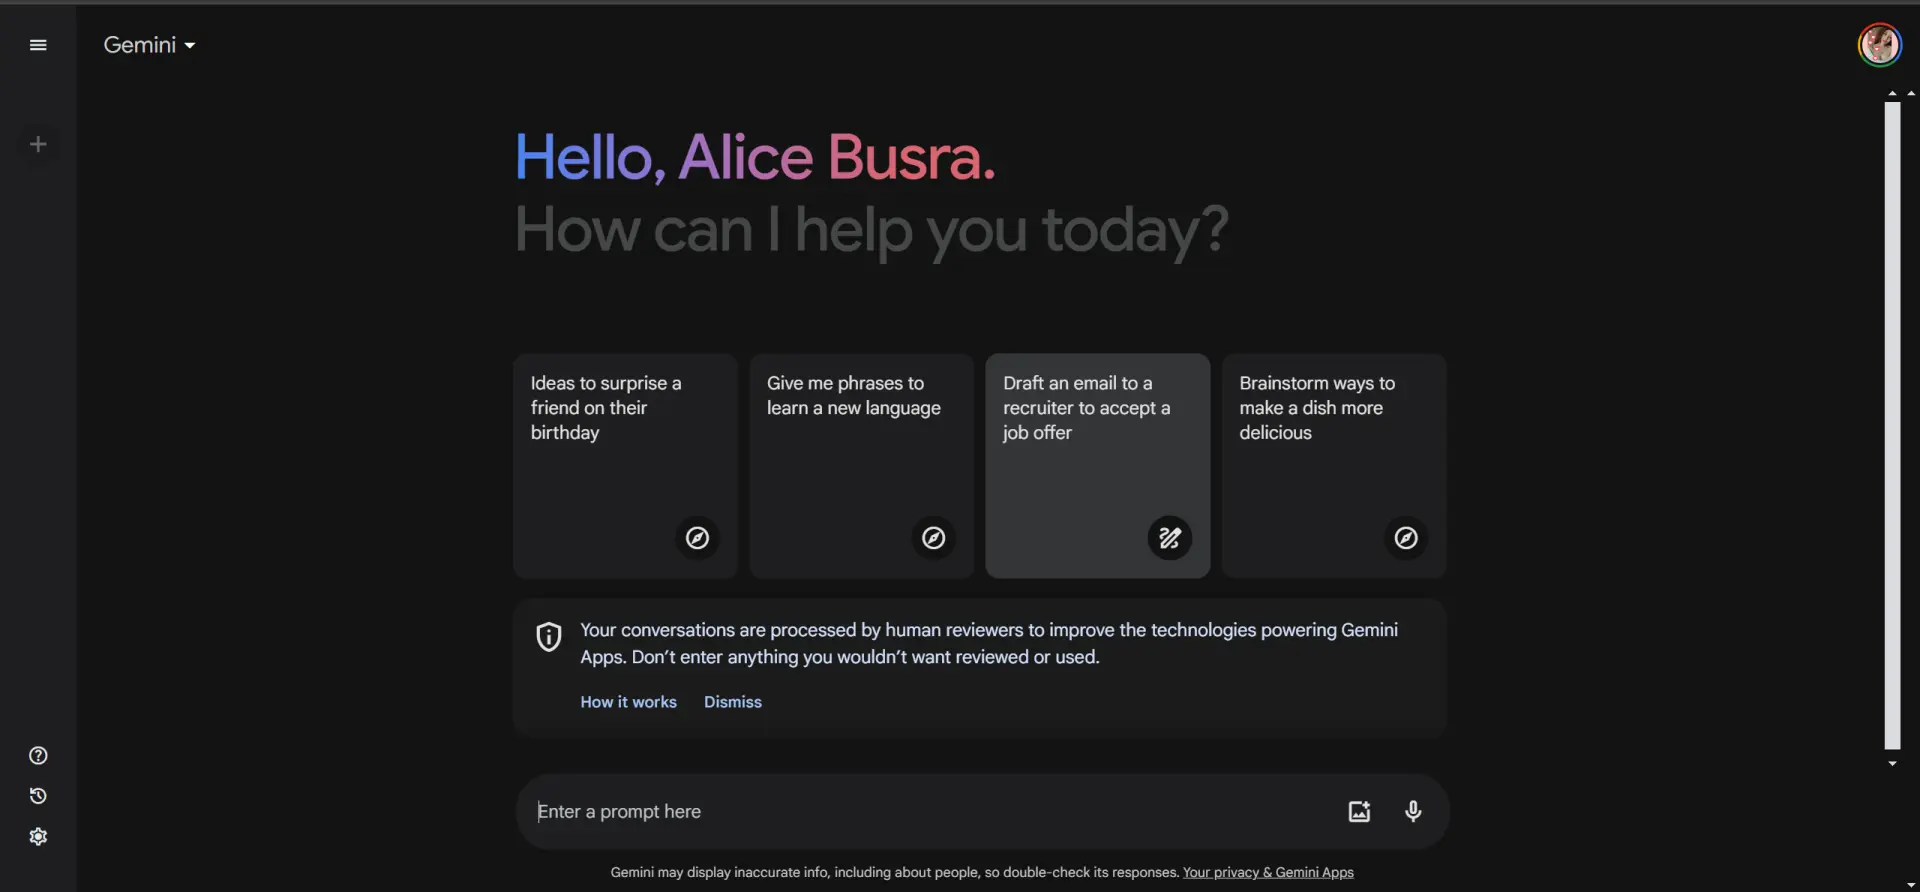Screen dimensions: 1920x892
Task: Click the scrollbar up arrow
Action: tap(1892, 93)
